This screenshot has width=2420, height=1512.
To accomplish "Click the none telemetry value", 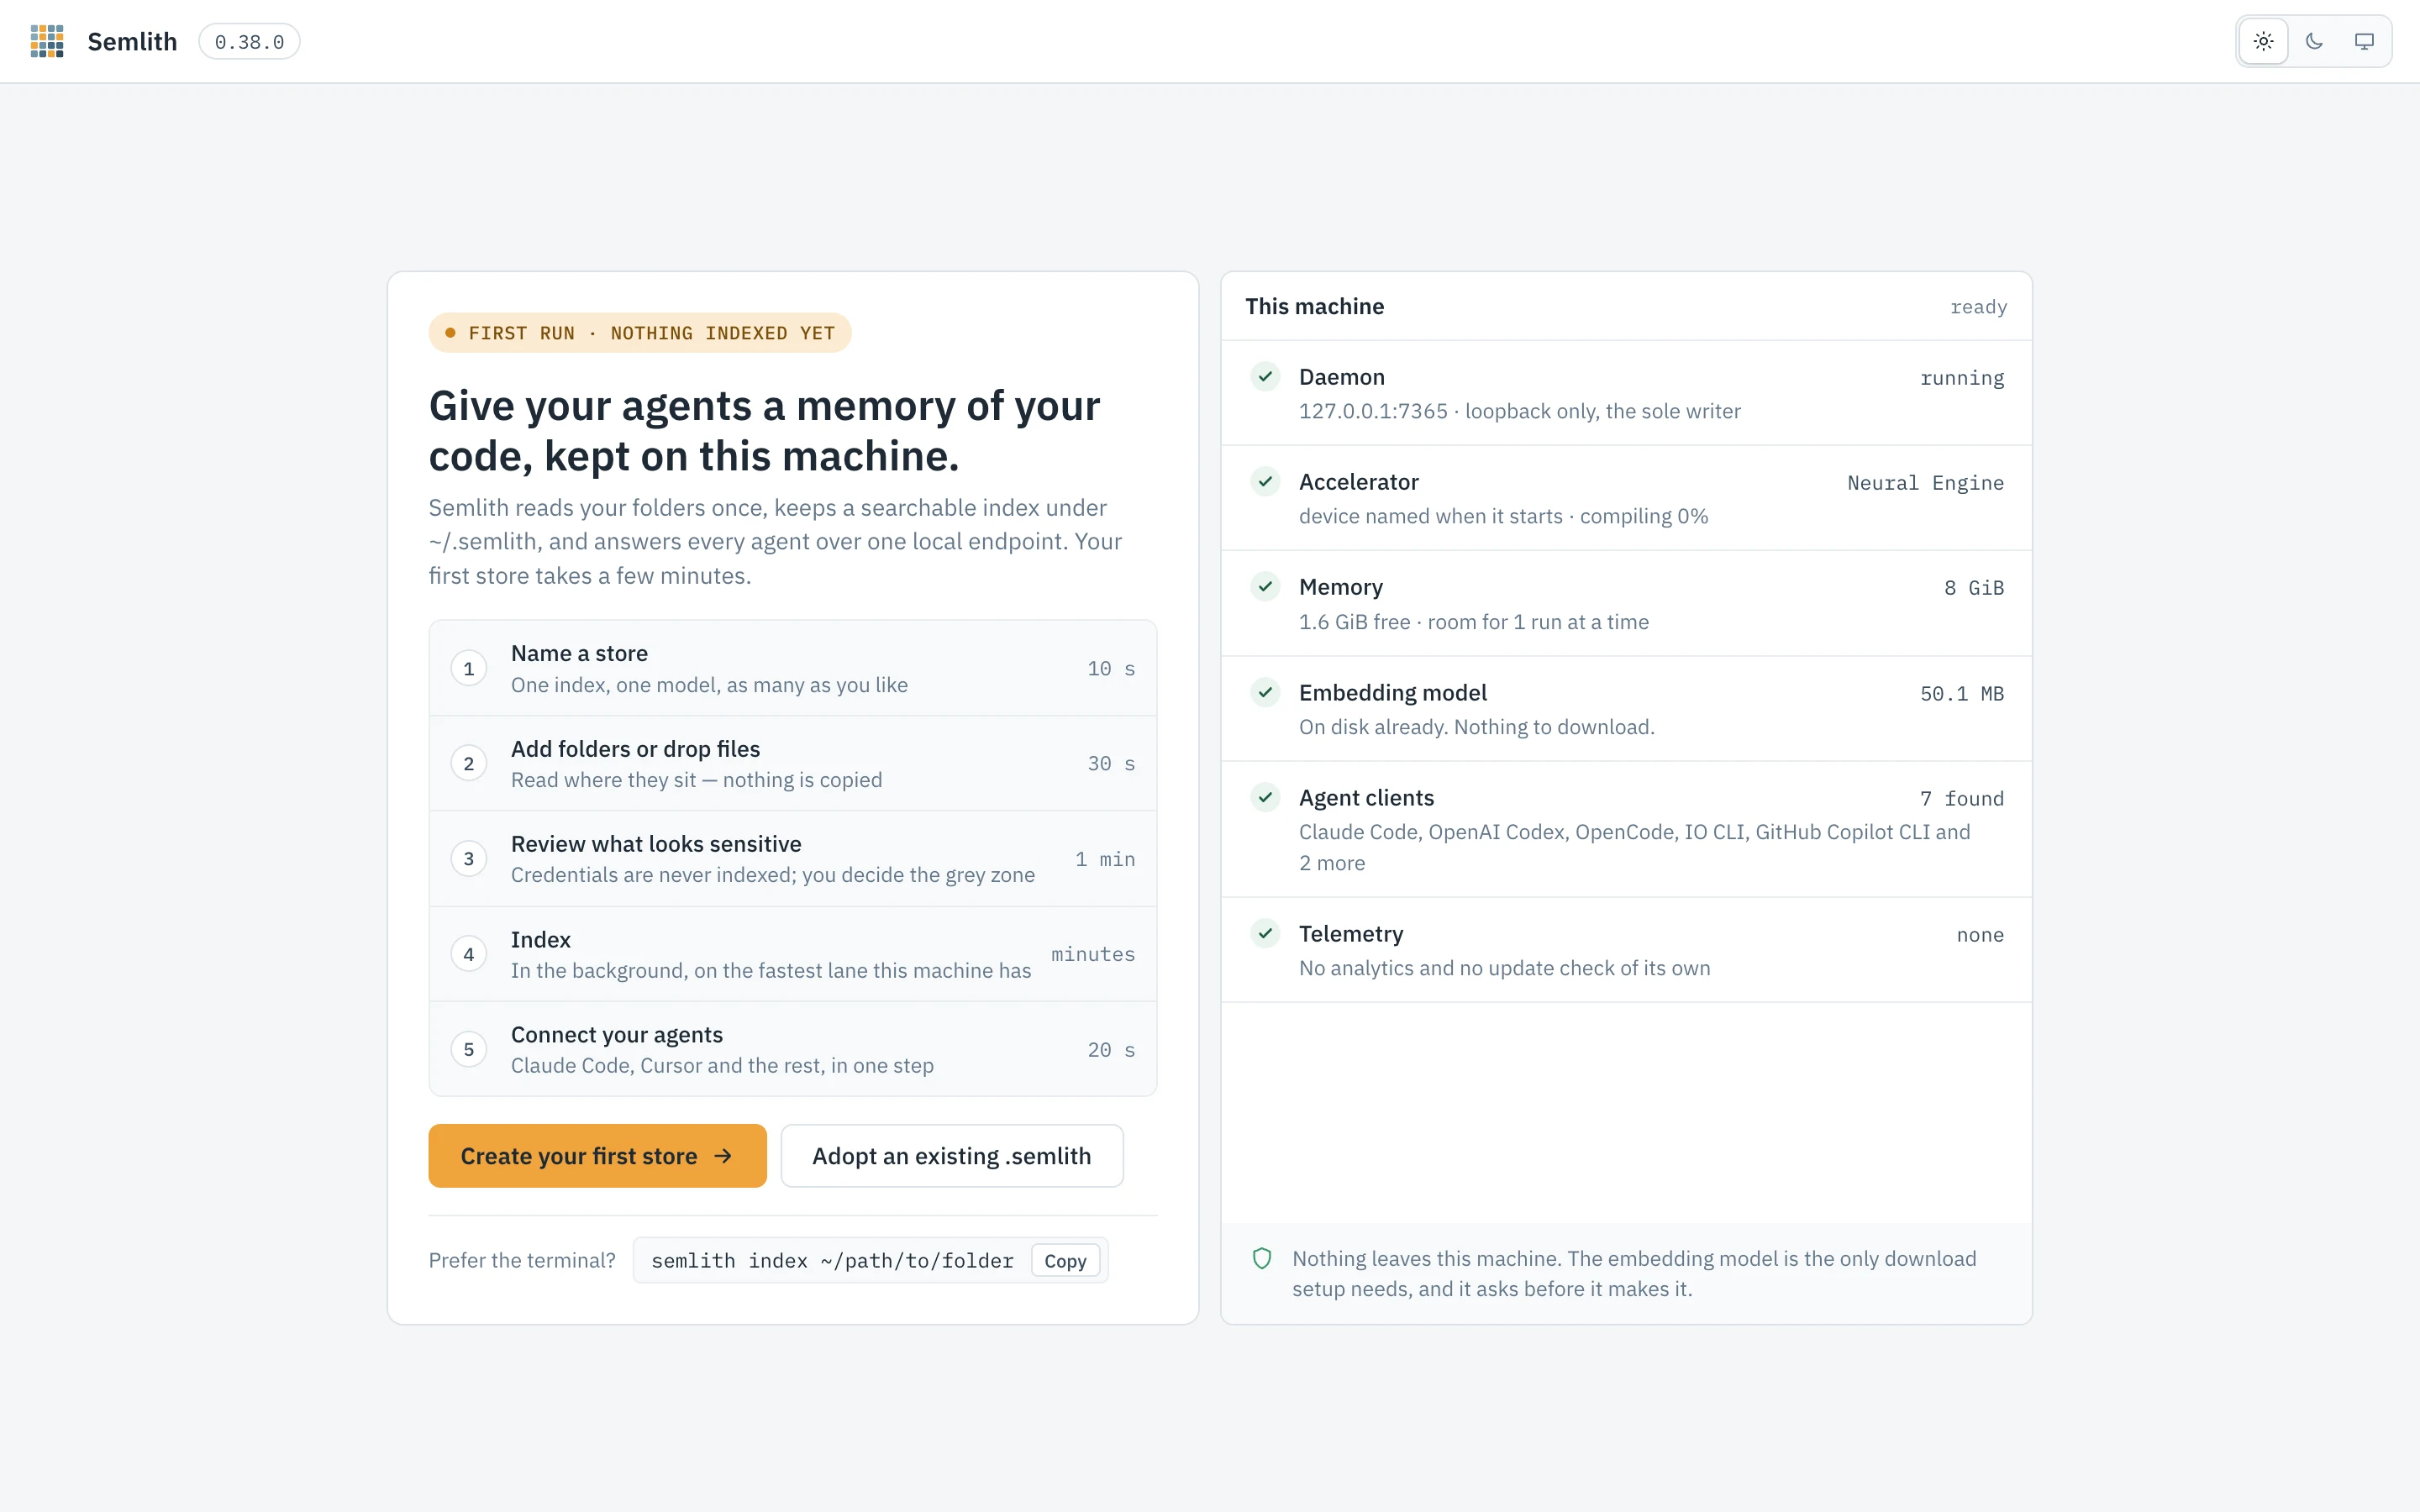I will 1980,935.
